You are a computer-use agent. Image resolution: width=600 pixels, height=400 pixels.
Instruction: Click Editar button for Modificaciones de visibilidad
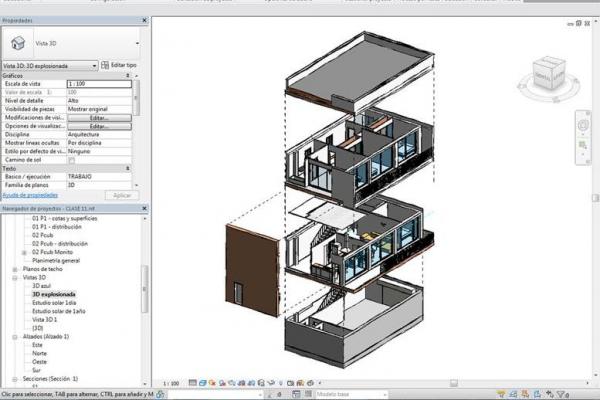[x=98, y=118]
